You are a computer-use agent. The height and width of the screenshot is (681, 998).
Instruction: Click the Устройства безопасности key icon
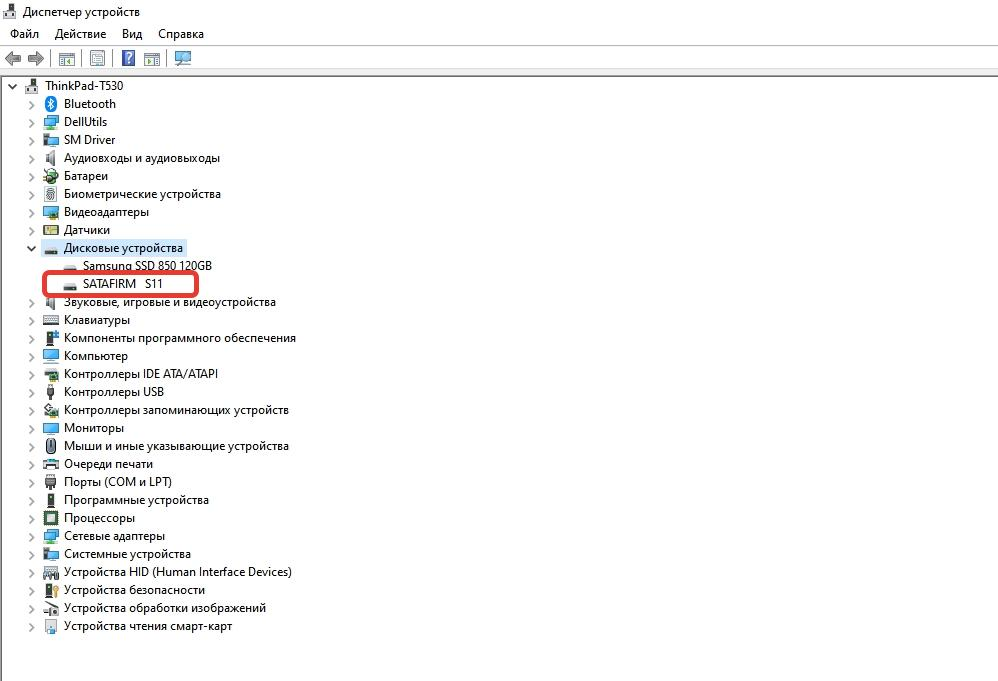point(51,590)
